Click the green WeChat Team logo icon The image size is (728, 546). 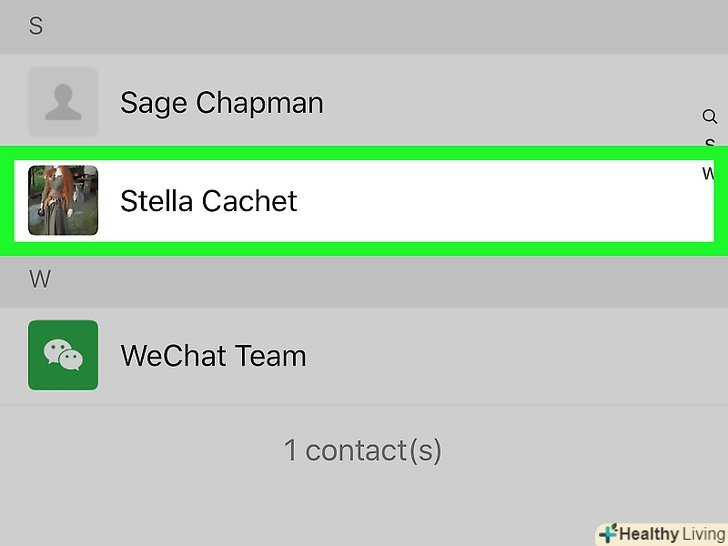pyautogui.click(x=63, y=355)
